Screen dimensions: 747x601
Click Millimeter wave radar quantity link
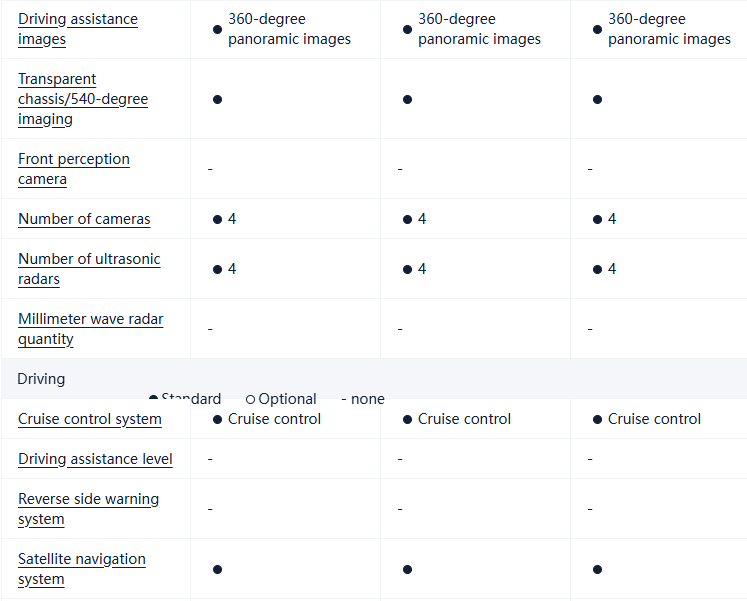tap(90, 329)
